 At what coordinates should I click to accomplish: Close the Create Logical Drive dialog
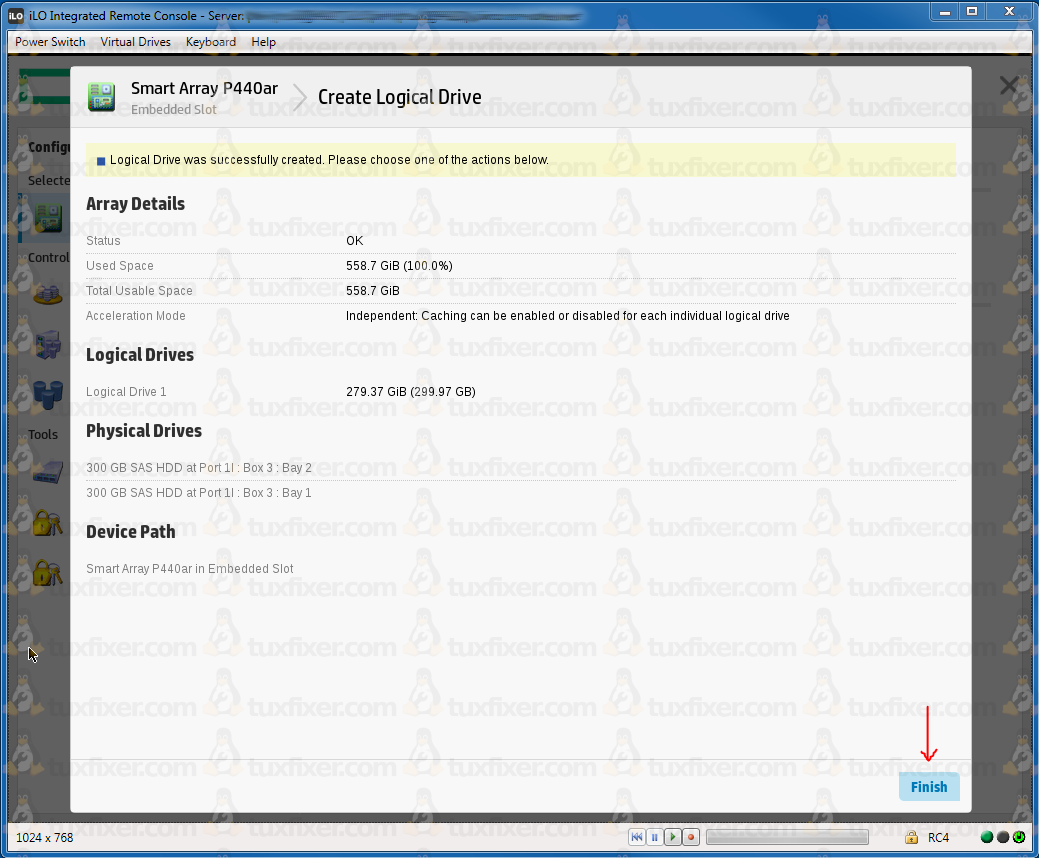click(x=1008, y=86)
